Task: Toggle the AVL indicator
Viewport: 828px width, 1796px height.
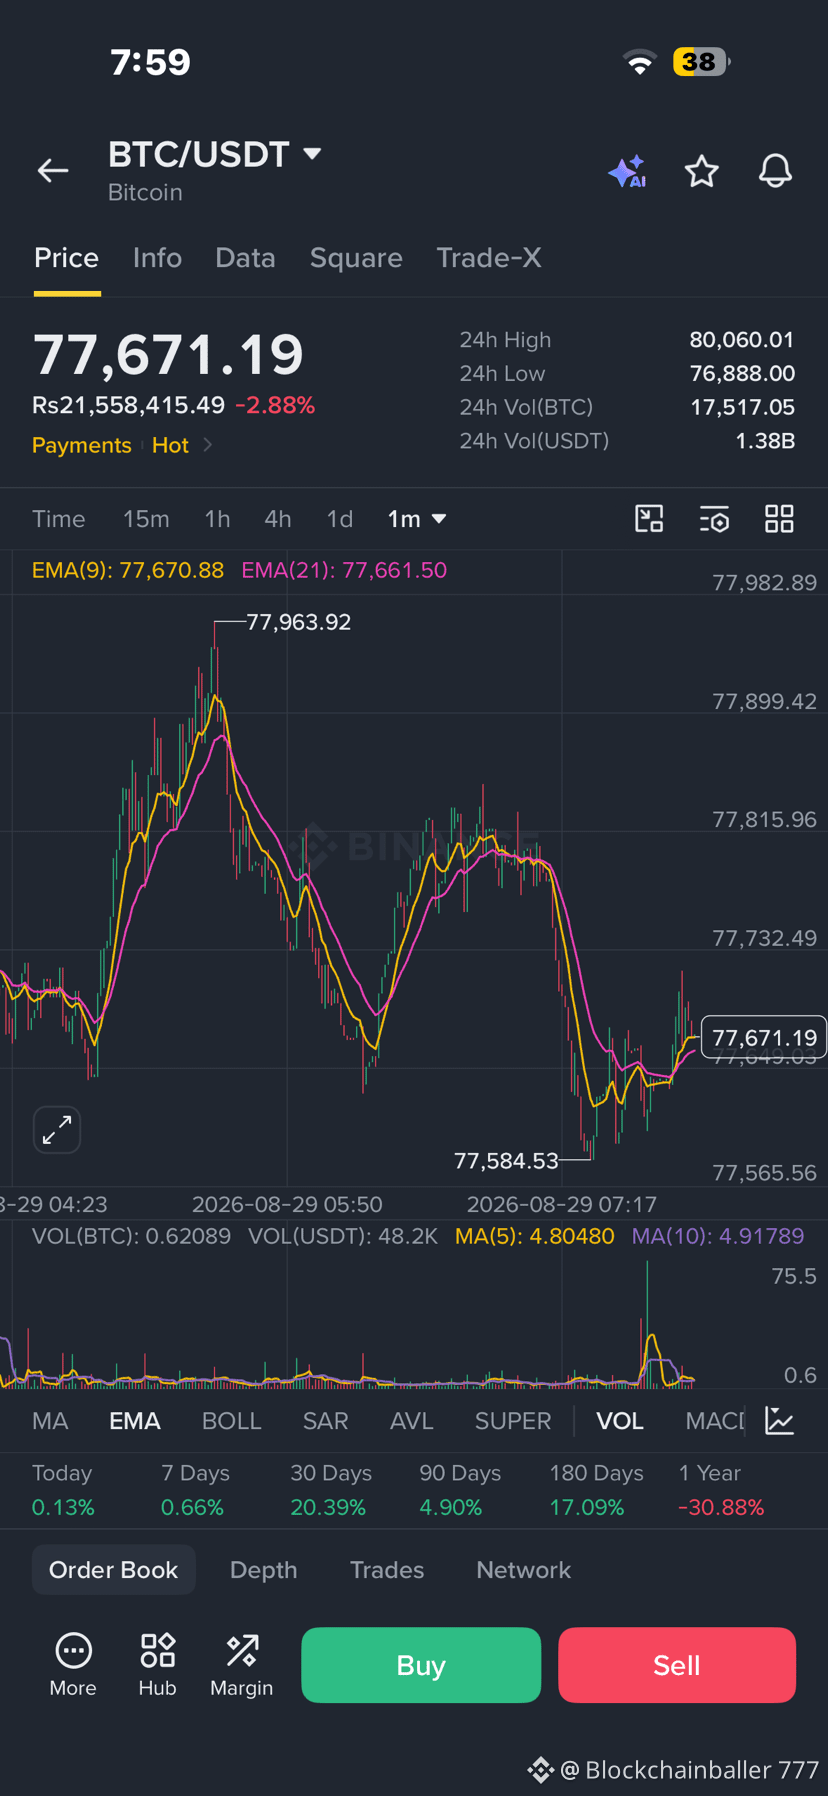Action: [x=411, y=1421]
